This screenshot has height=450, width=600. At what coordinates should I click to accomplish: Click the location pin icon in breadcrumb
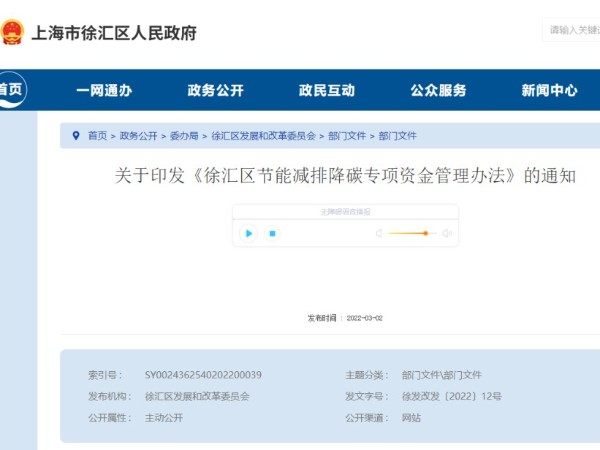[x=76, y=135]
